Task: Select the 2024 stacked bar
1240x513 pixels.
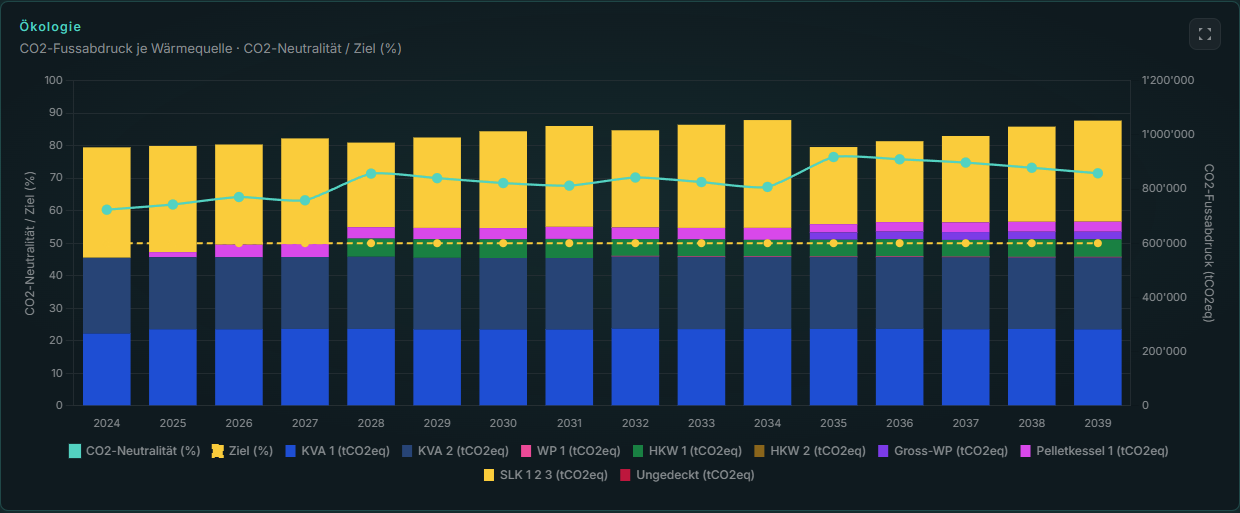Action: coord(106,276)
